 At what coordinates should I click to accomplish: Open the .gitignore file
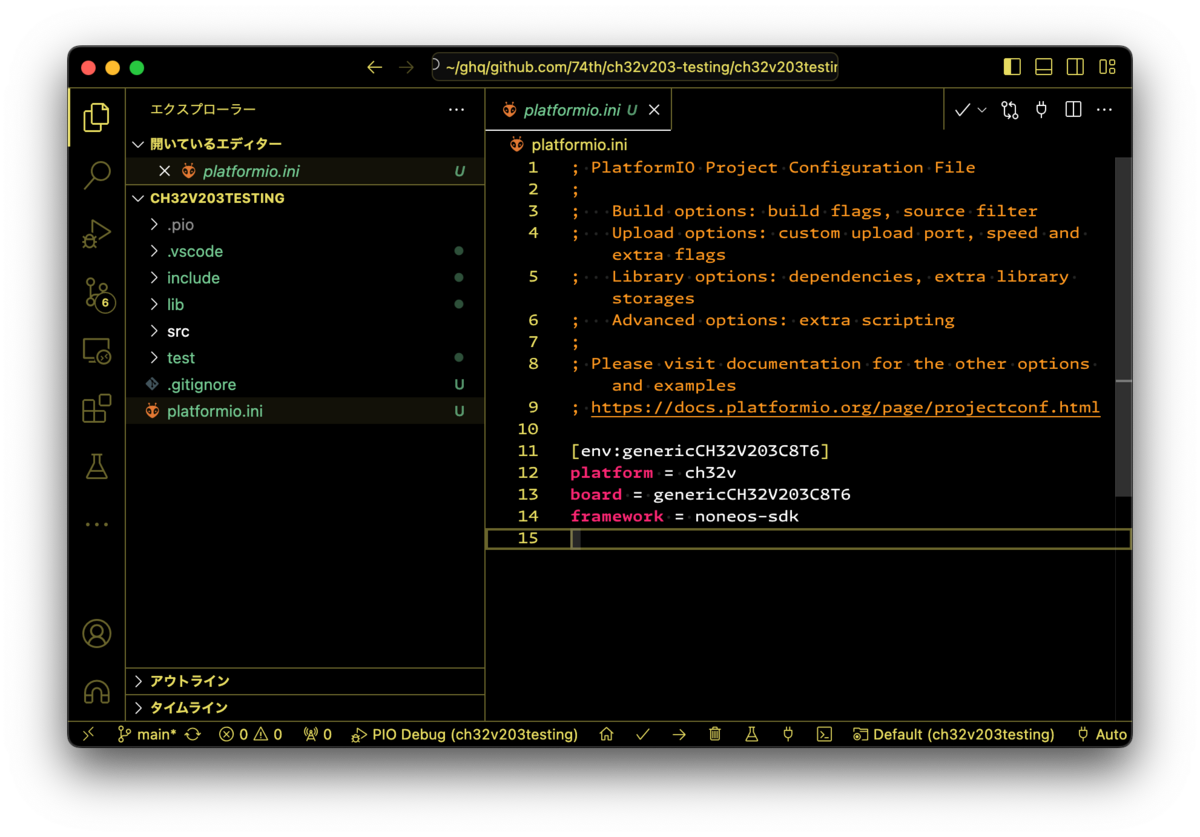pos(305,384)
